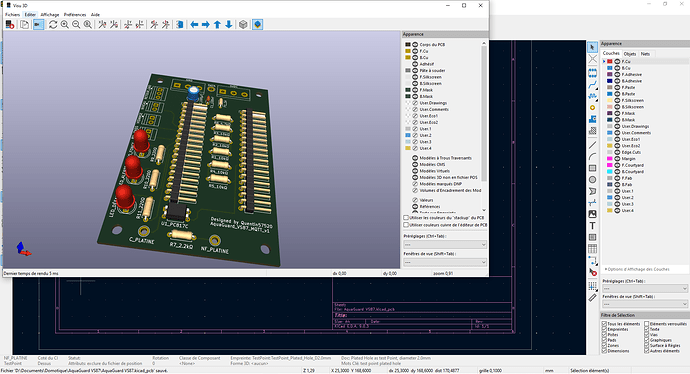Toggle Modèles à Trous Traversants visibility
Image resolution: width=690 pixels, height=374 pixels.
pos(415,158)
